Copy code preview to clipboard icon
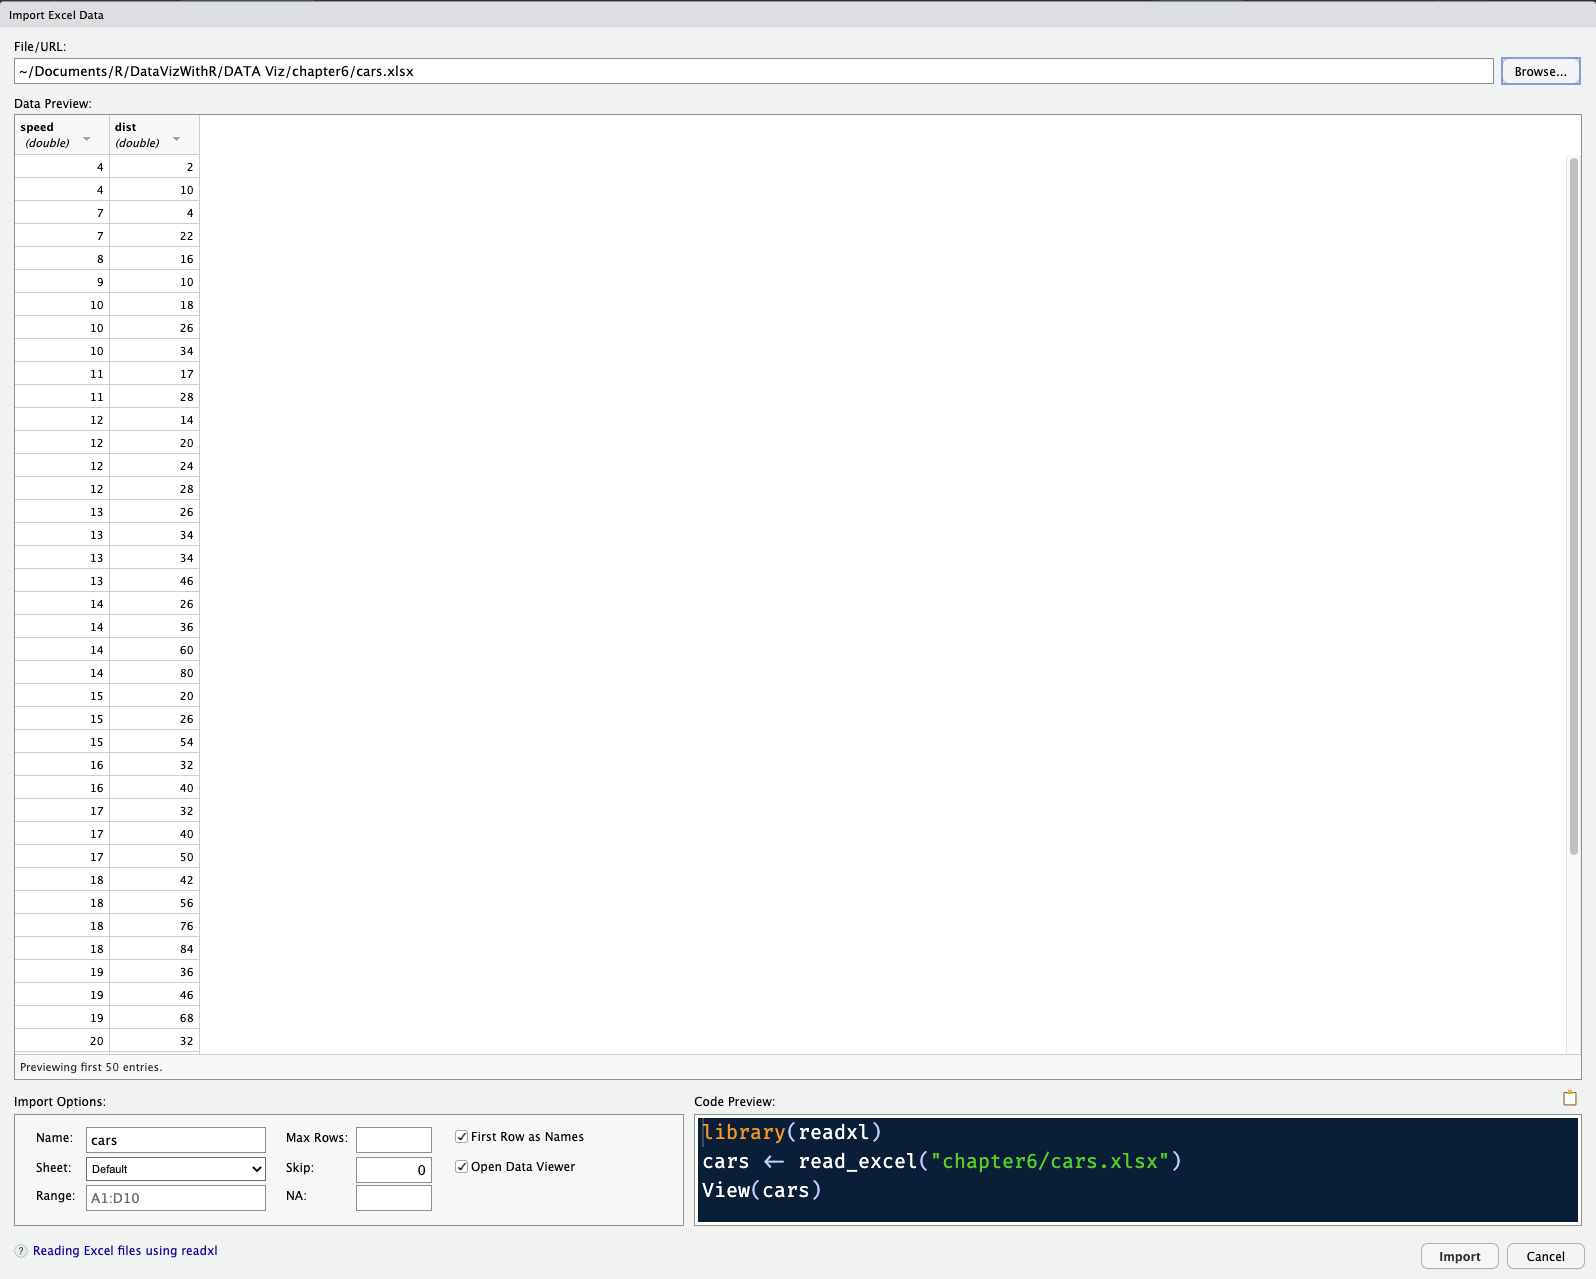This screenshot has height=1279, width=1596. click(x=1569, y=1098)
